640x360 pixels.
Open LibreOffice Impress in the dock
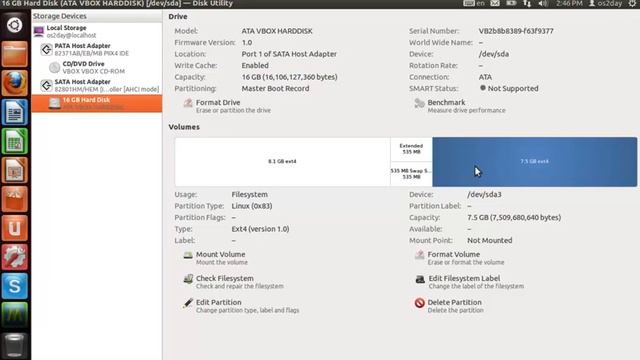point(15,170)
